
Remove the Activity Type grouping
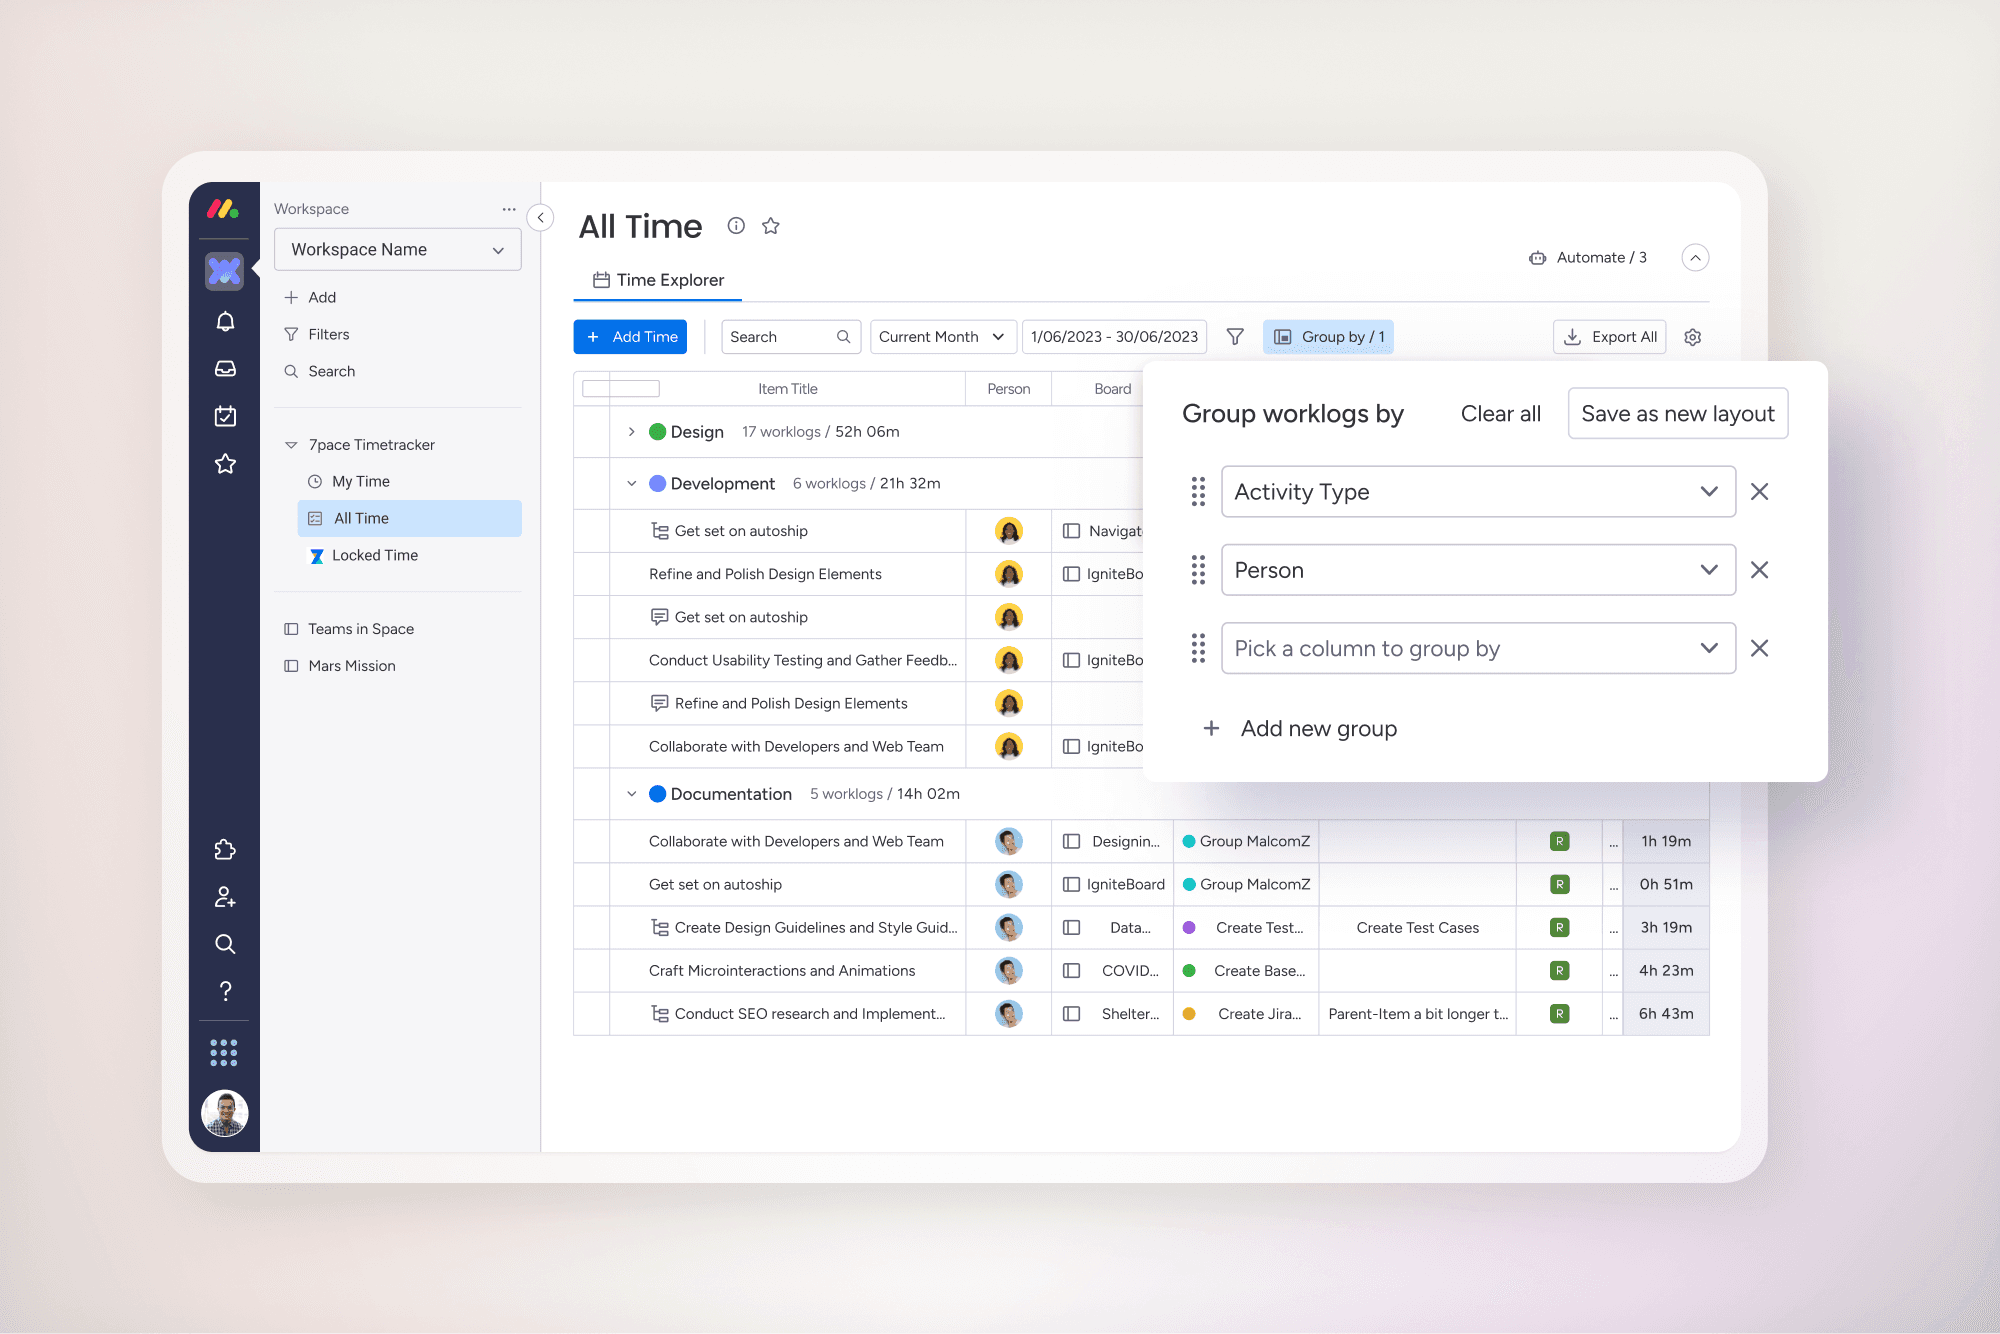click(1759, 491)
